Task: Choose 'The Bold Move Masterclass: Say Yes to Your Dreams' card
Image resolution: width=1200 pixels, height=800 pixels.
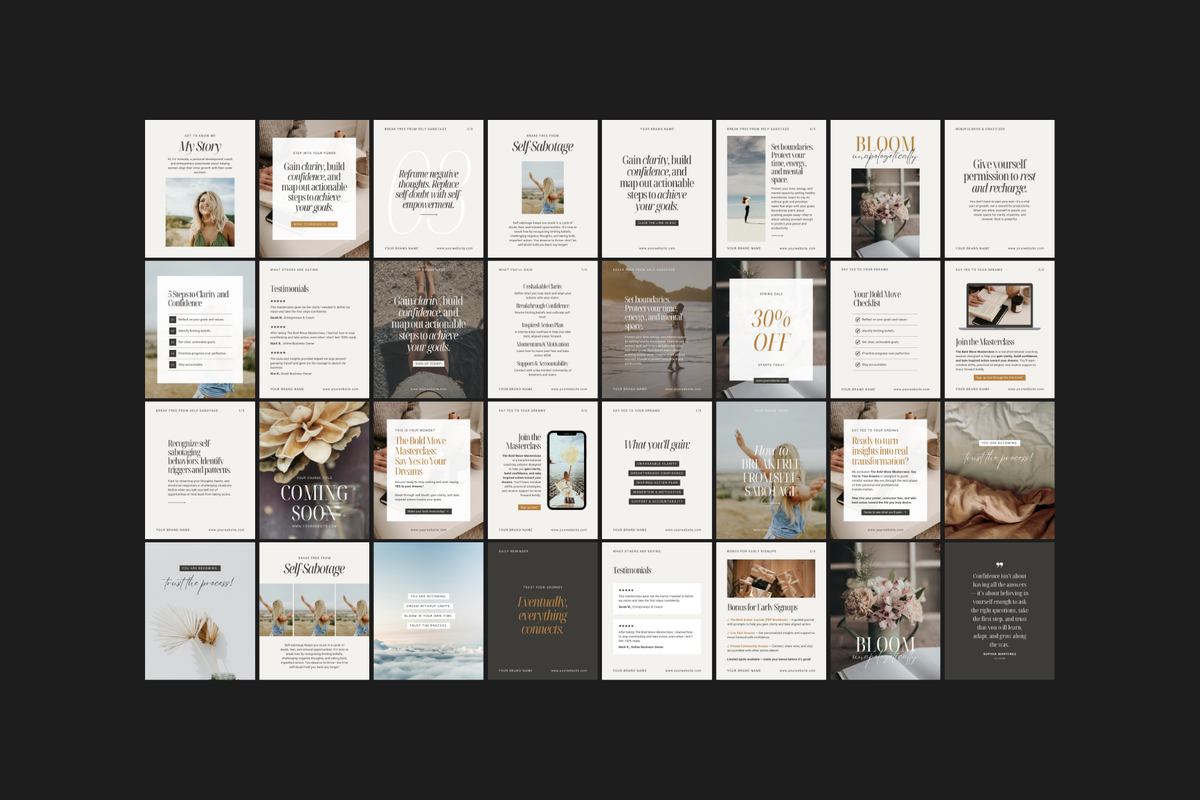Action: (428, 471)
